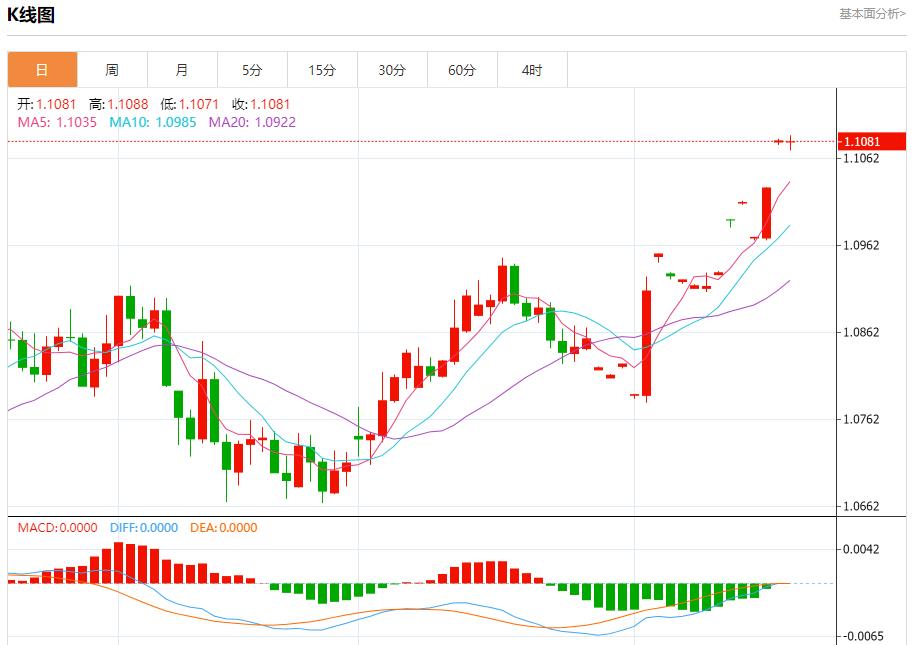Screen dimensions: 913x645
Task: Select the 30分 interval tab
Action: pyautogui.click(x=392, y=70)
